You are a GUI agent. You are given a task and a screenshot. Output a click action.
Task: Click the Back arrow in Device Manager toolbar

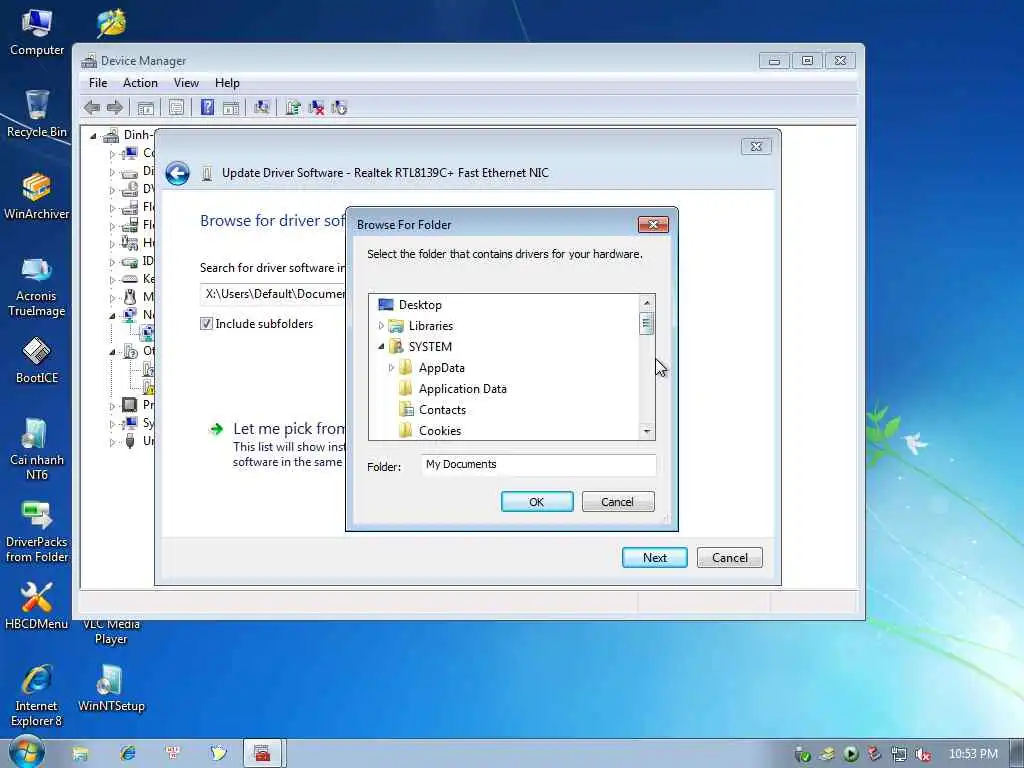pos(92,108)
